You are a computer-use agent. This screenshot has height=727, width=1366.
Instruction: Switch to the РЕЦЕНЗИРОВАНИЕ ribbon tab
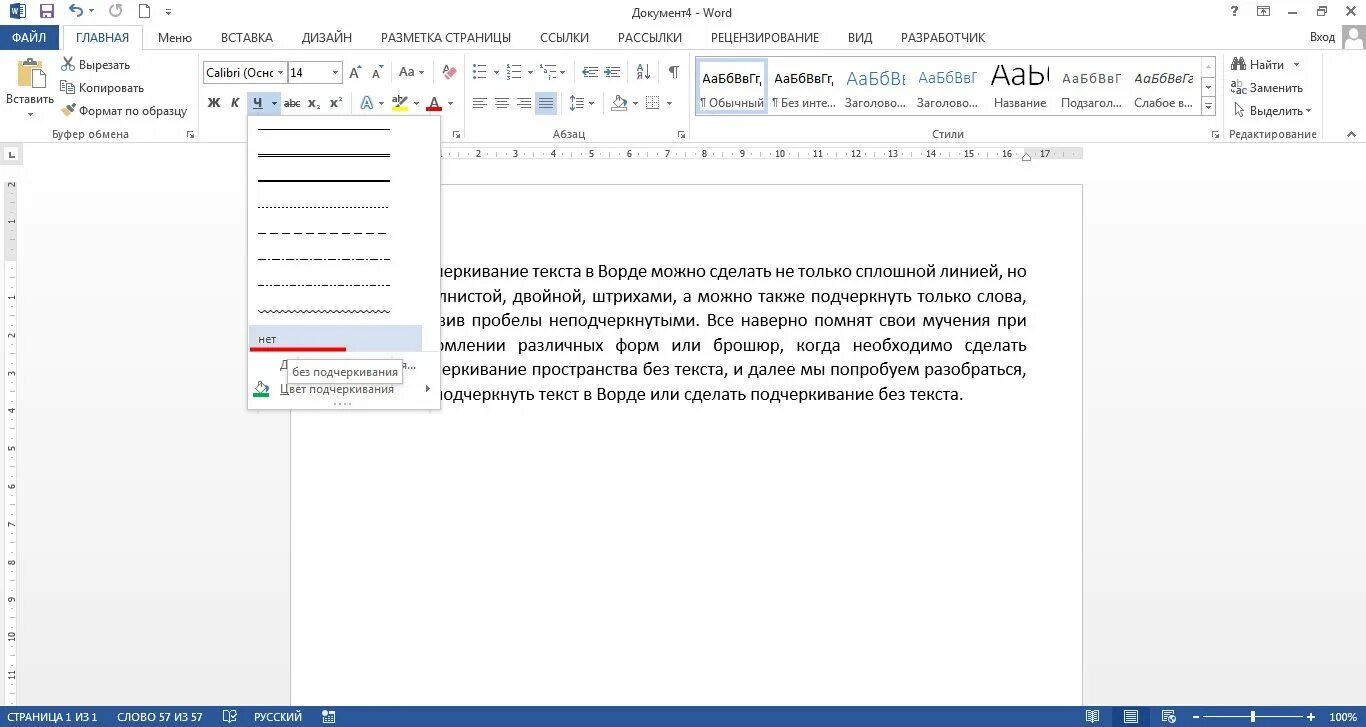[x=765, y=37]
